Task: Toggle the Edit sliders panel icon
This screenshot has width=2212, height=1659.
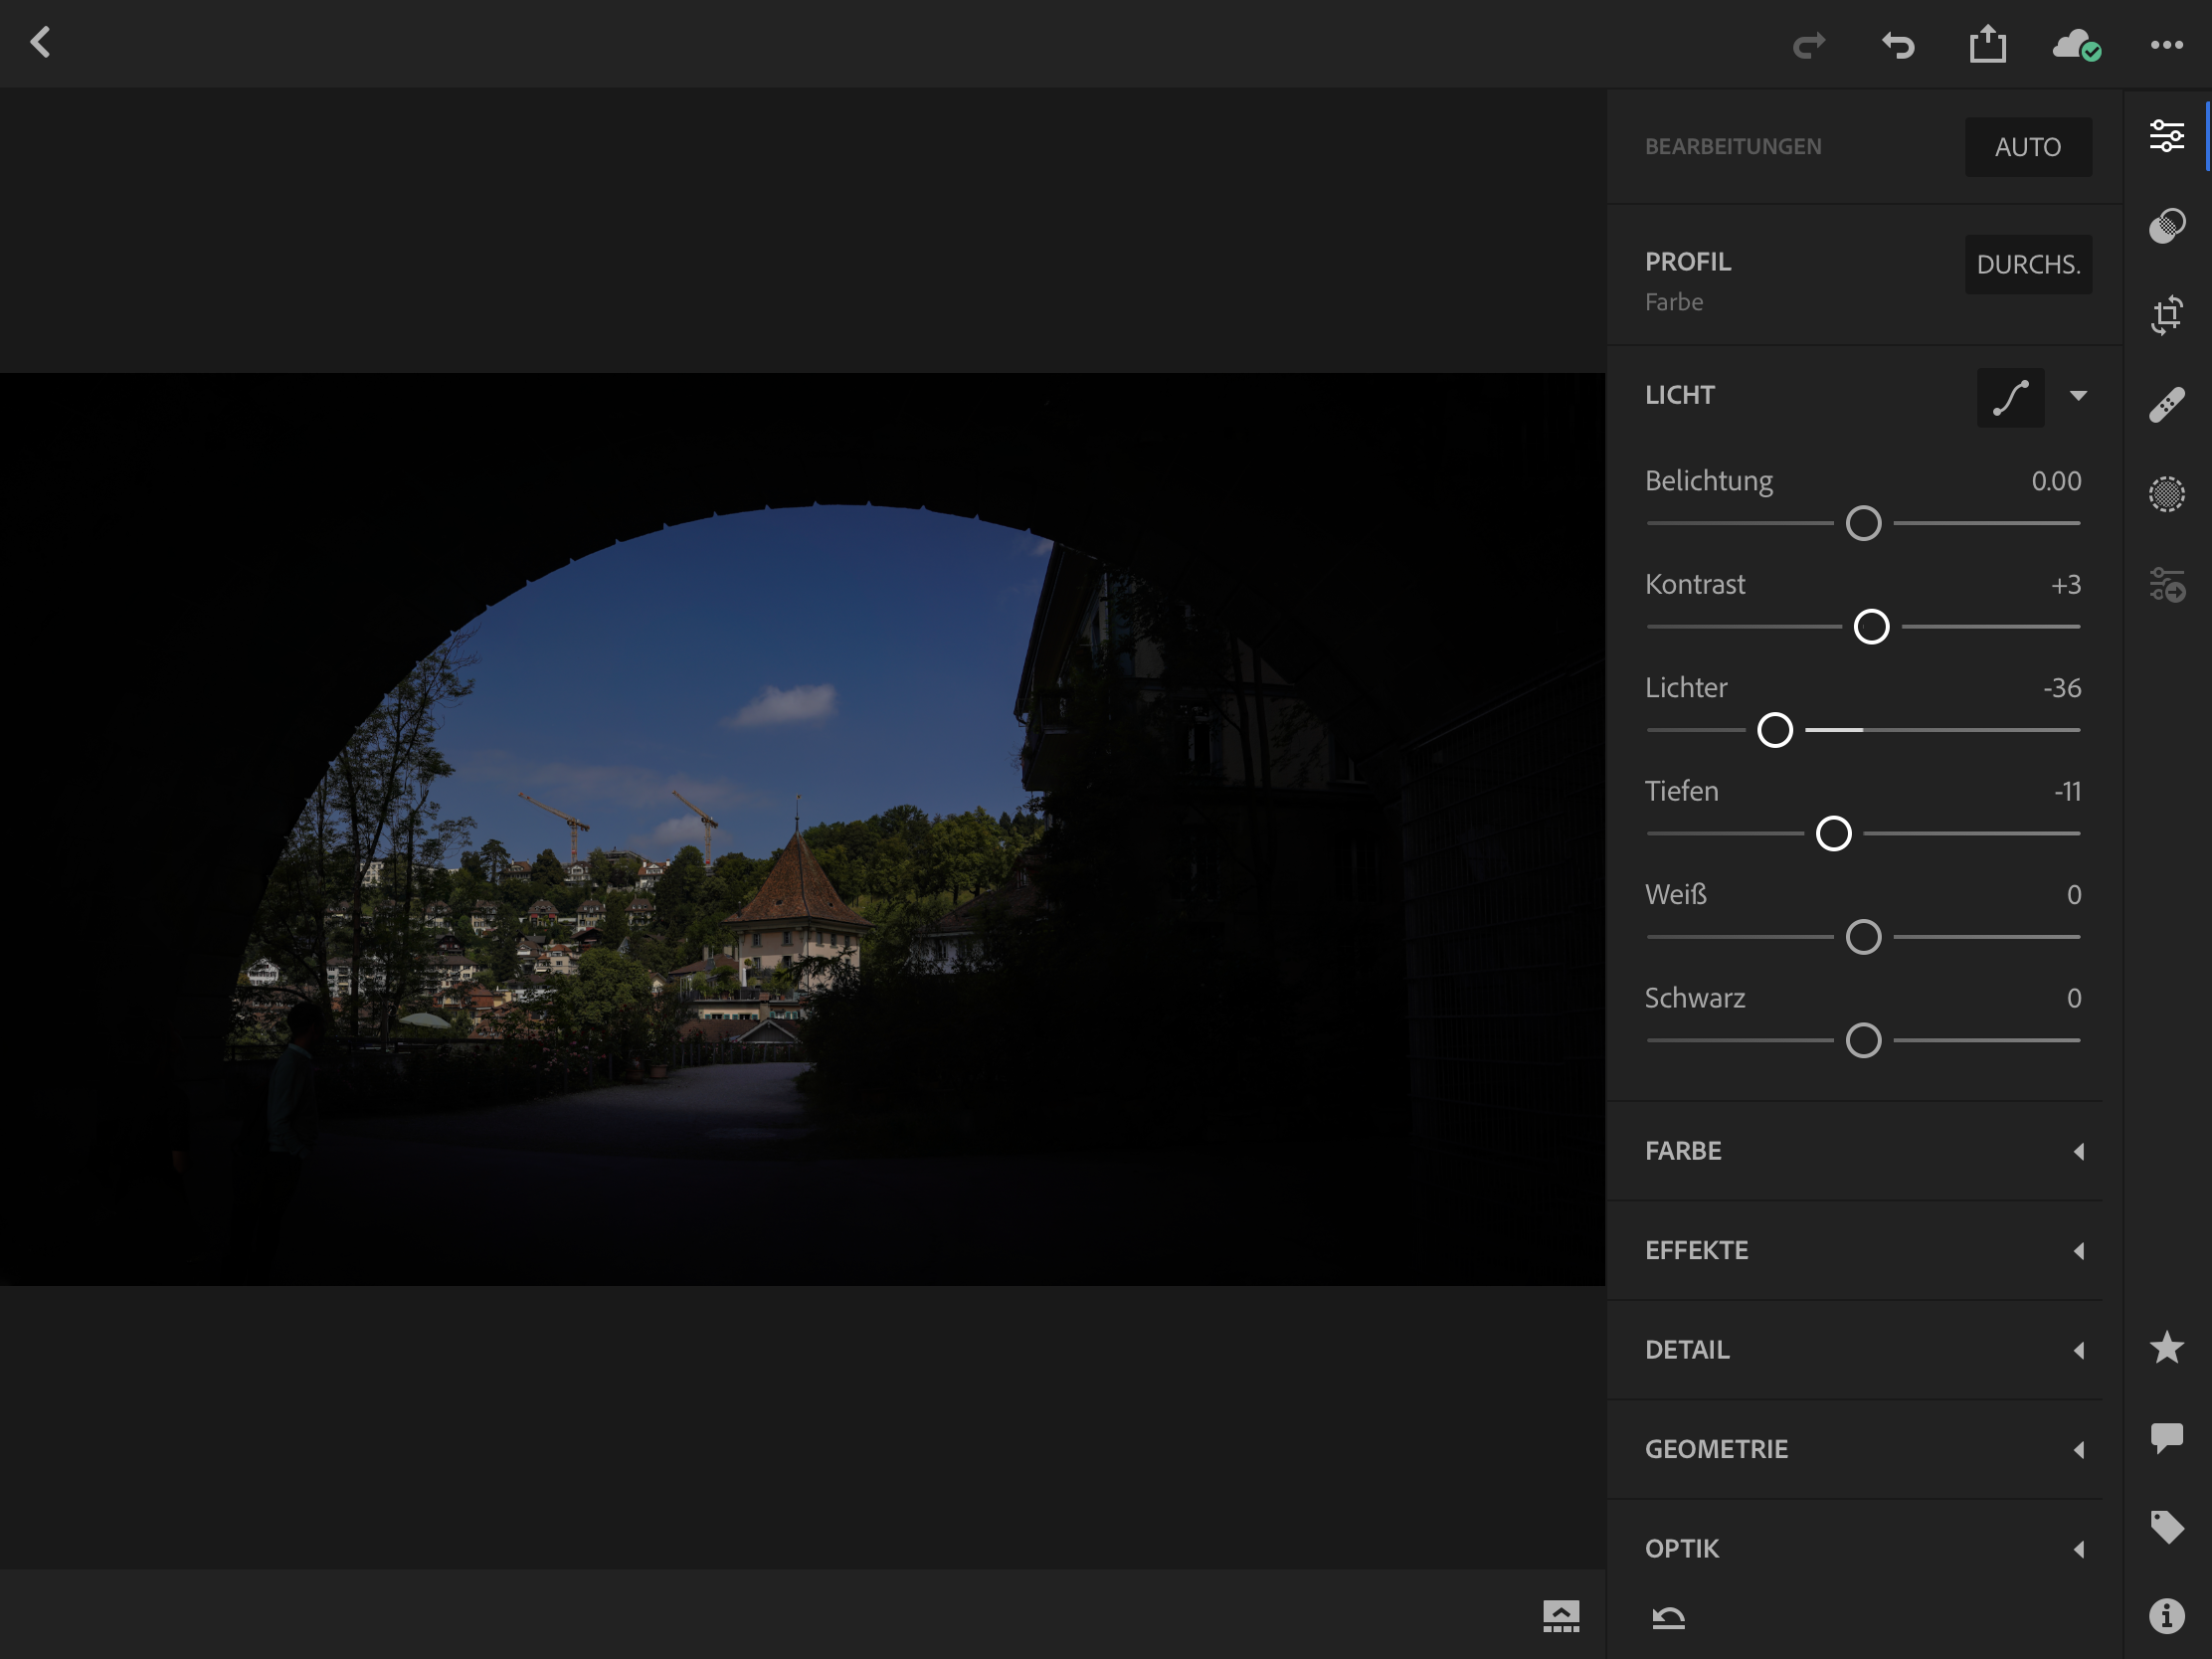Action: [2166, 136]
